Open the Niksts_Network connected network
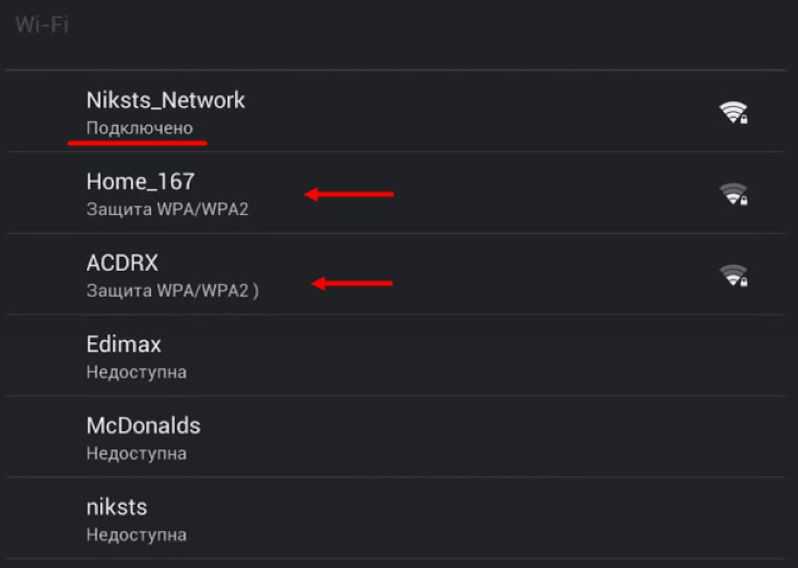This screenshot has height=568, width=798. (x=395, y=111)
